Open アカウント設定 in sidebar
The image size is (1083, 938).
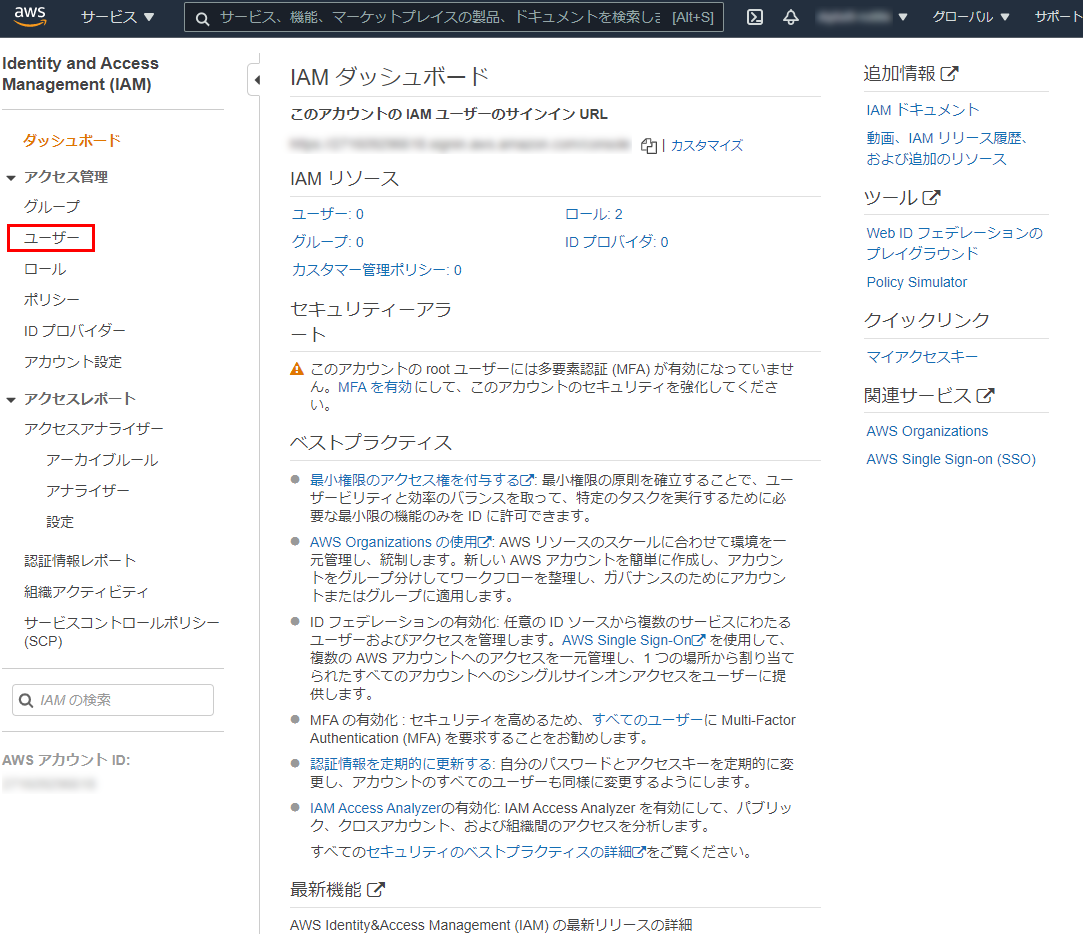(x=73, y=362)
